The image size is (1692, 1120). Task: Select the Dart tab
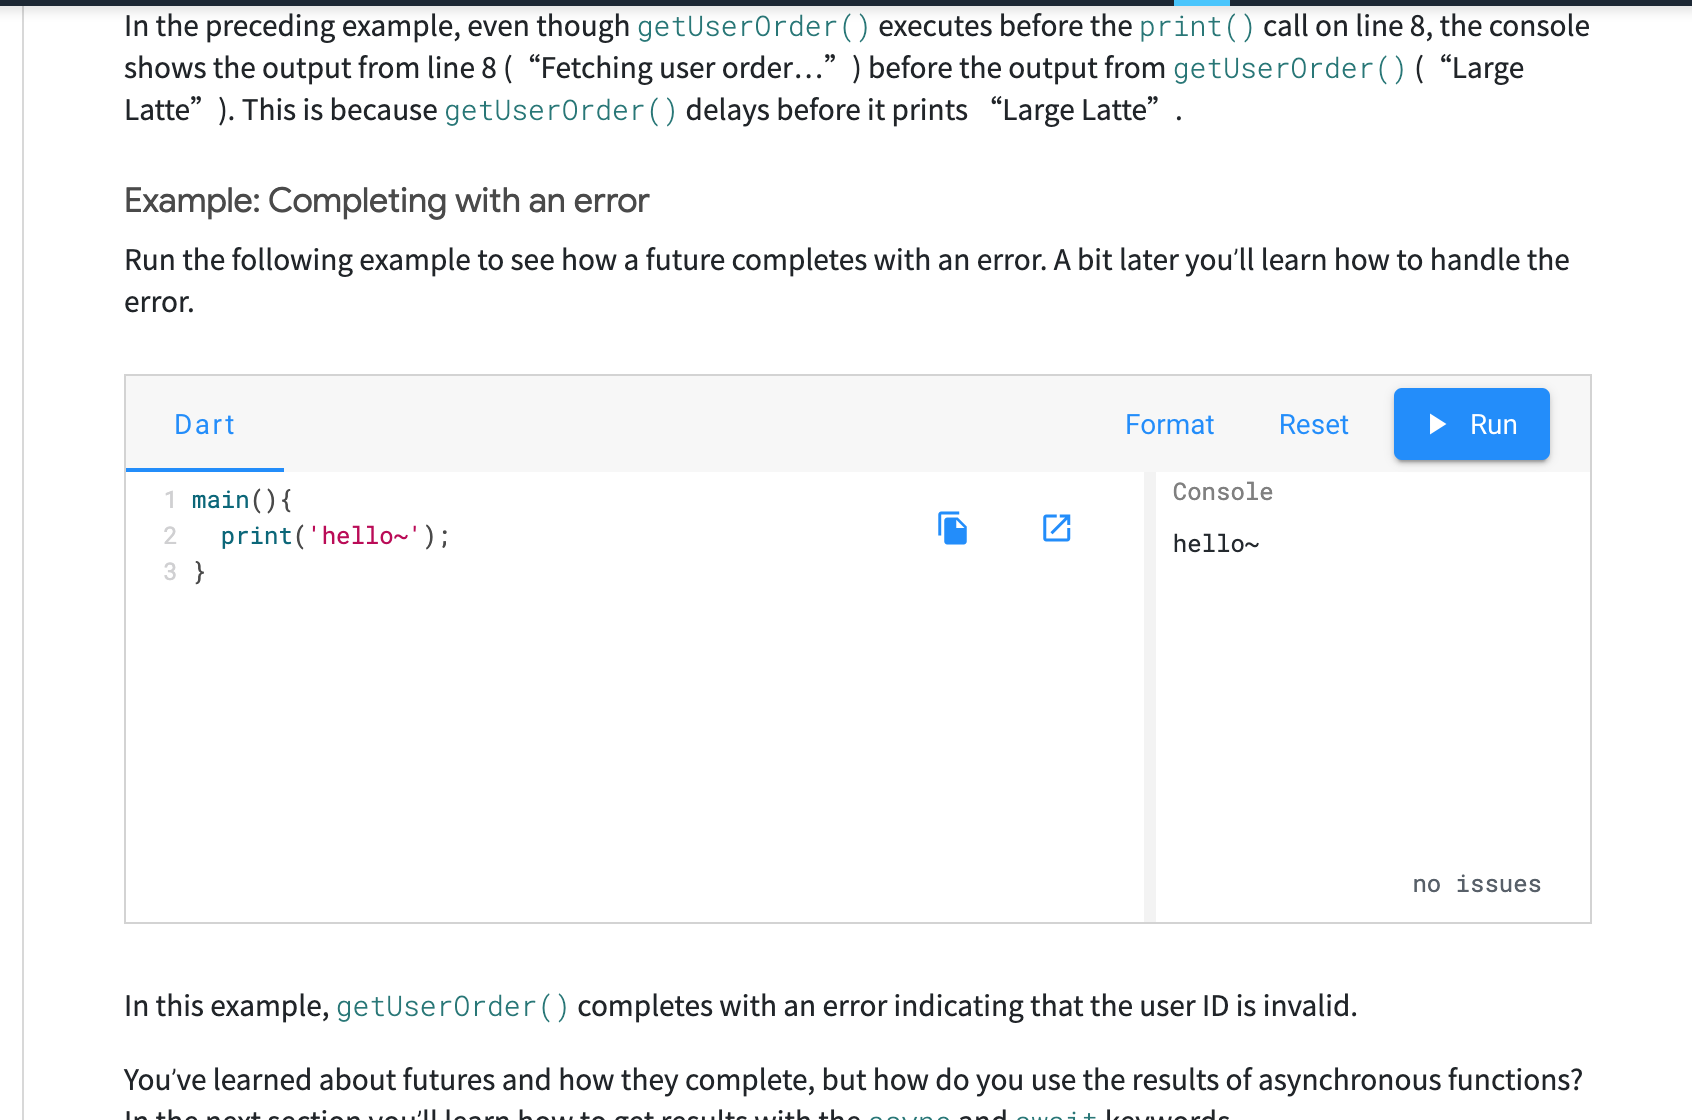[205, 425]
